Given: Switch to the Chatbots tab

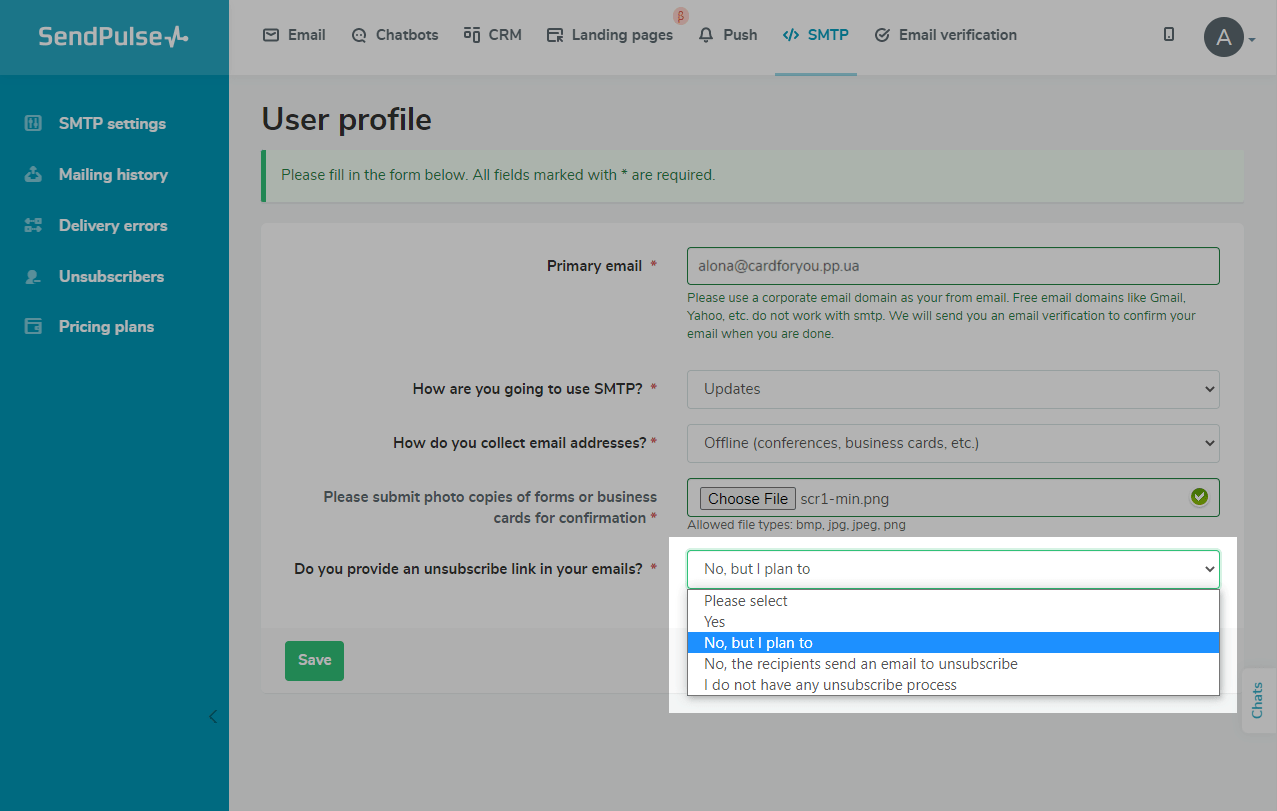Looking at the screenshot, I should (x=395, y=35).
